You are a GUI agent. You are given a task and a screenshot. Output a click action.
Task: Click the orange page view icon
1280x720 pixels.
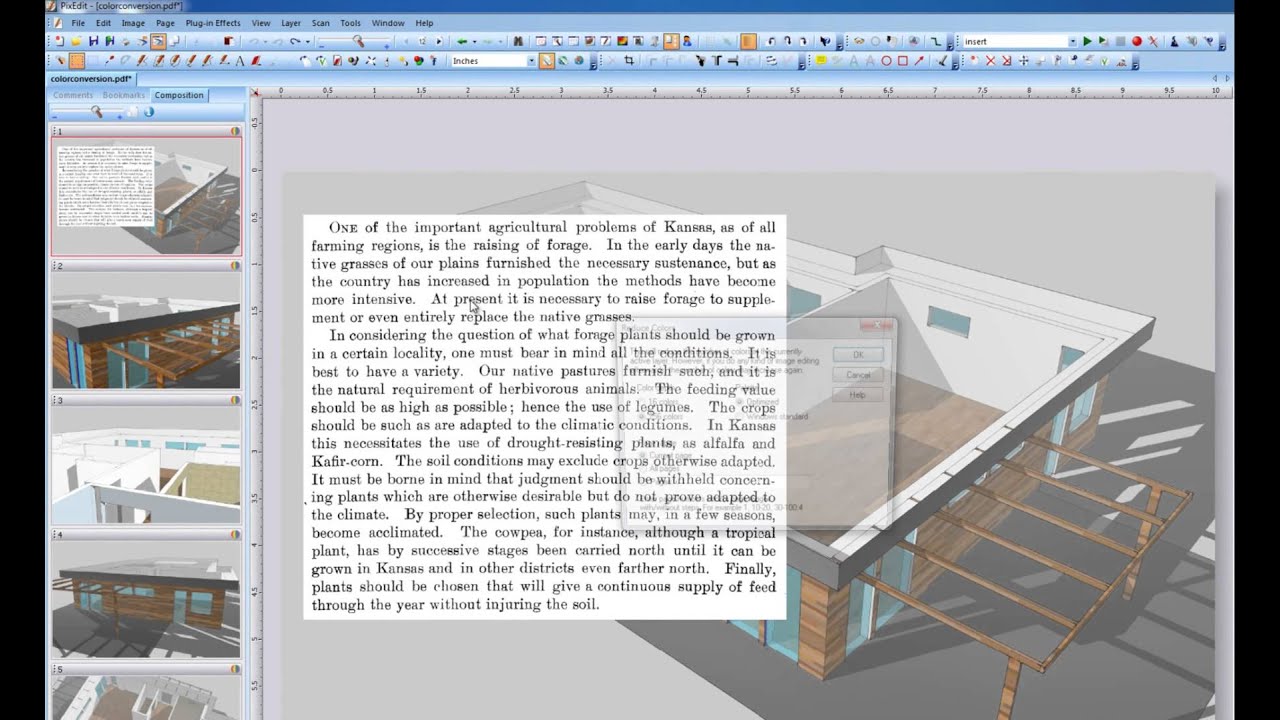click(x=748, y=41)
